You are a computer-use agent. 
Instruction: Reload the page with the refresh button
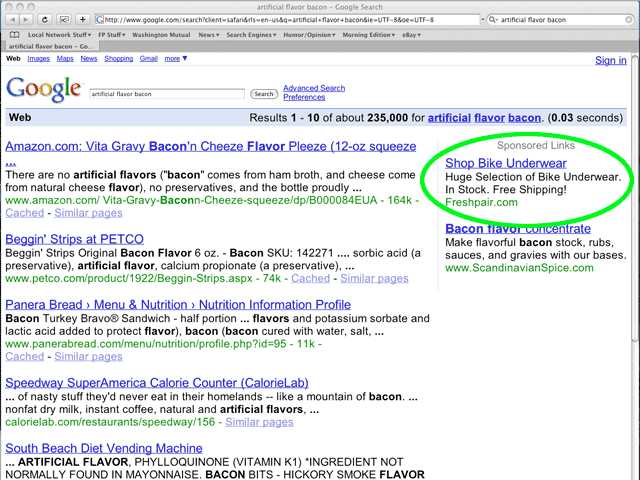[x=45, y=19]
